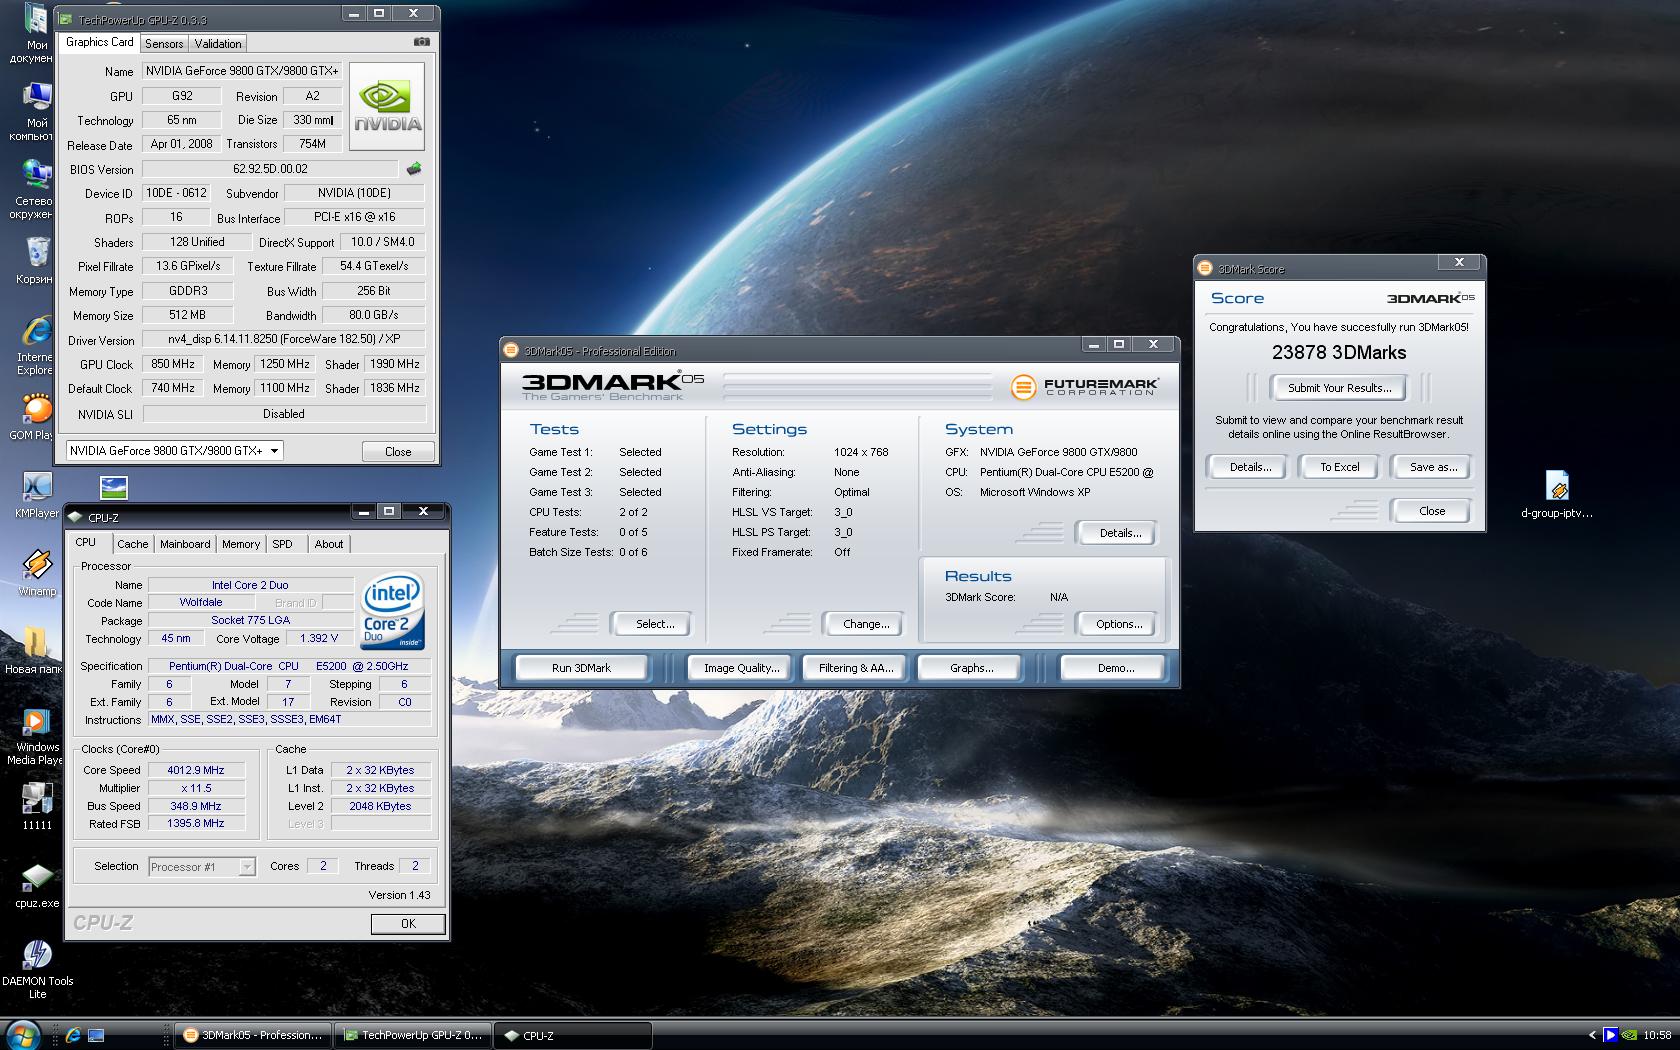Click OK in the CPU-Z window
Screen dimensions: 1680x1050
pyautogui.click(x=408, y=924)
